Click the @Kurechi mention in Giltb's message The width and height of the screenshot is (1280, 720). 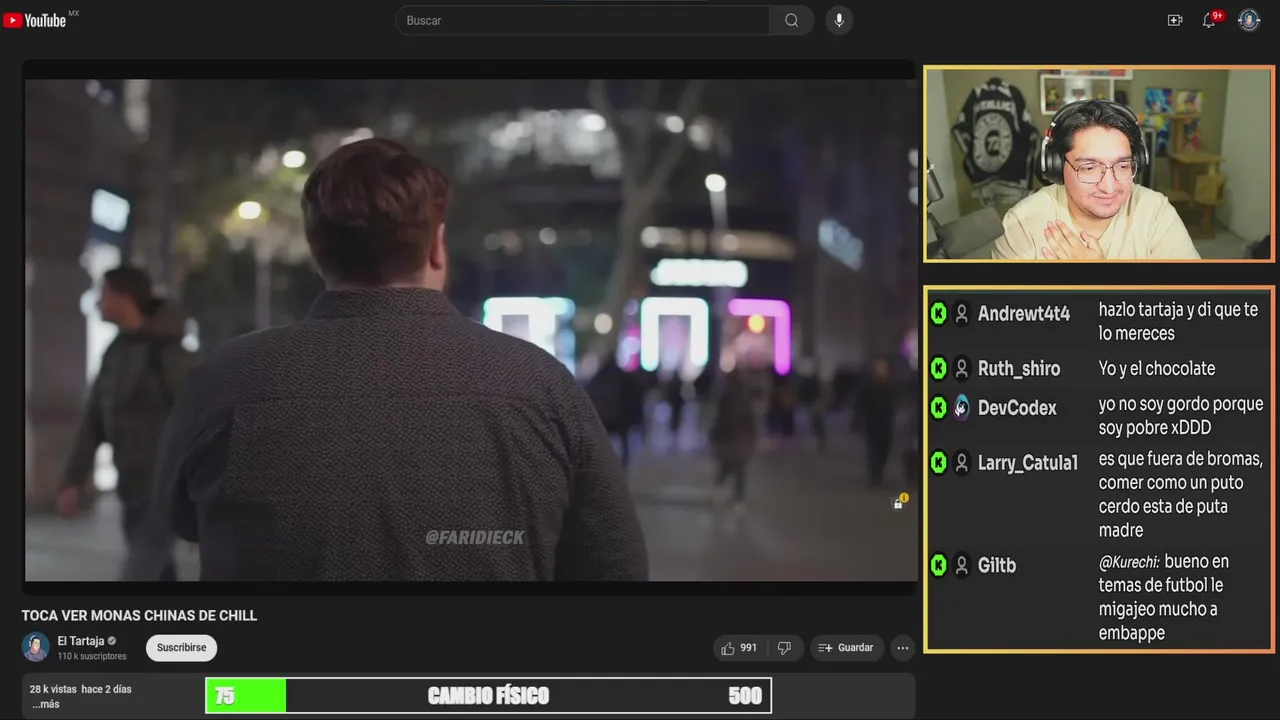[1129, 562]
